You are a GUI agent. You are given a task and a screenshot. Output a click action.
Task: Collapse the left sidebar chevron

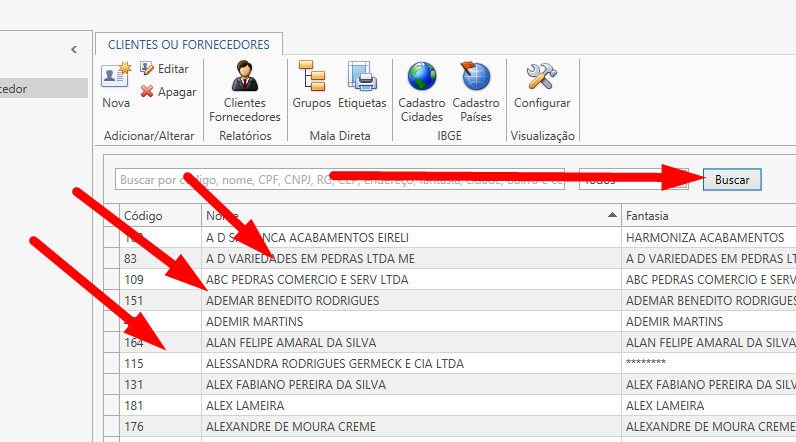(74, 49)
